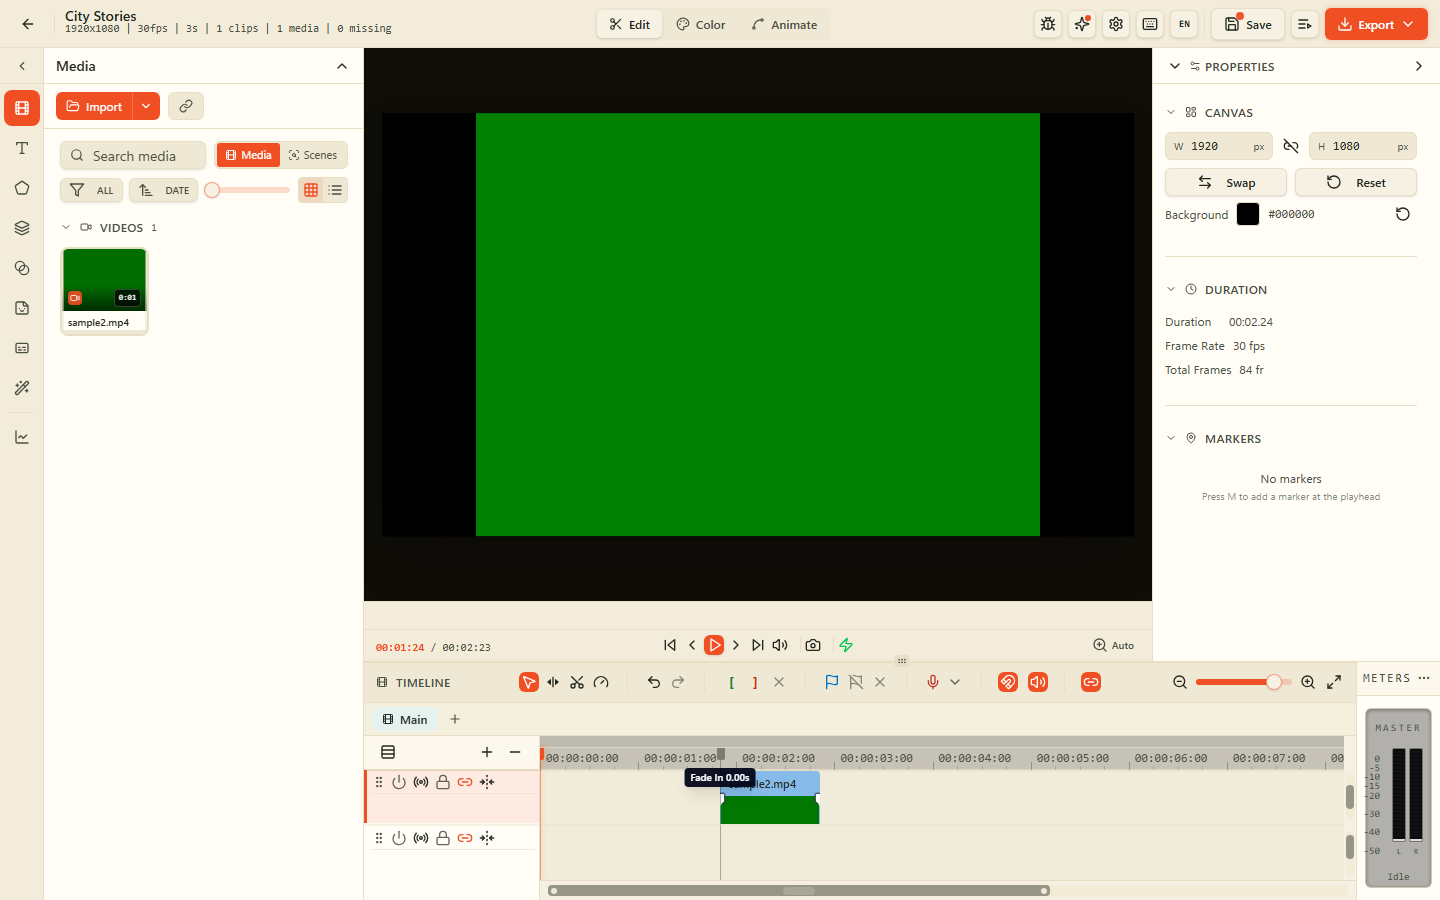The width and height of the screenshot is (1440, 900).
Task: Click the ALL filter button
Action: pyautogui.click(x=92, y=190)
